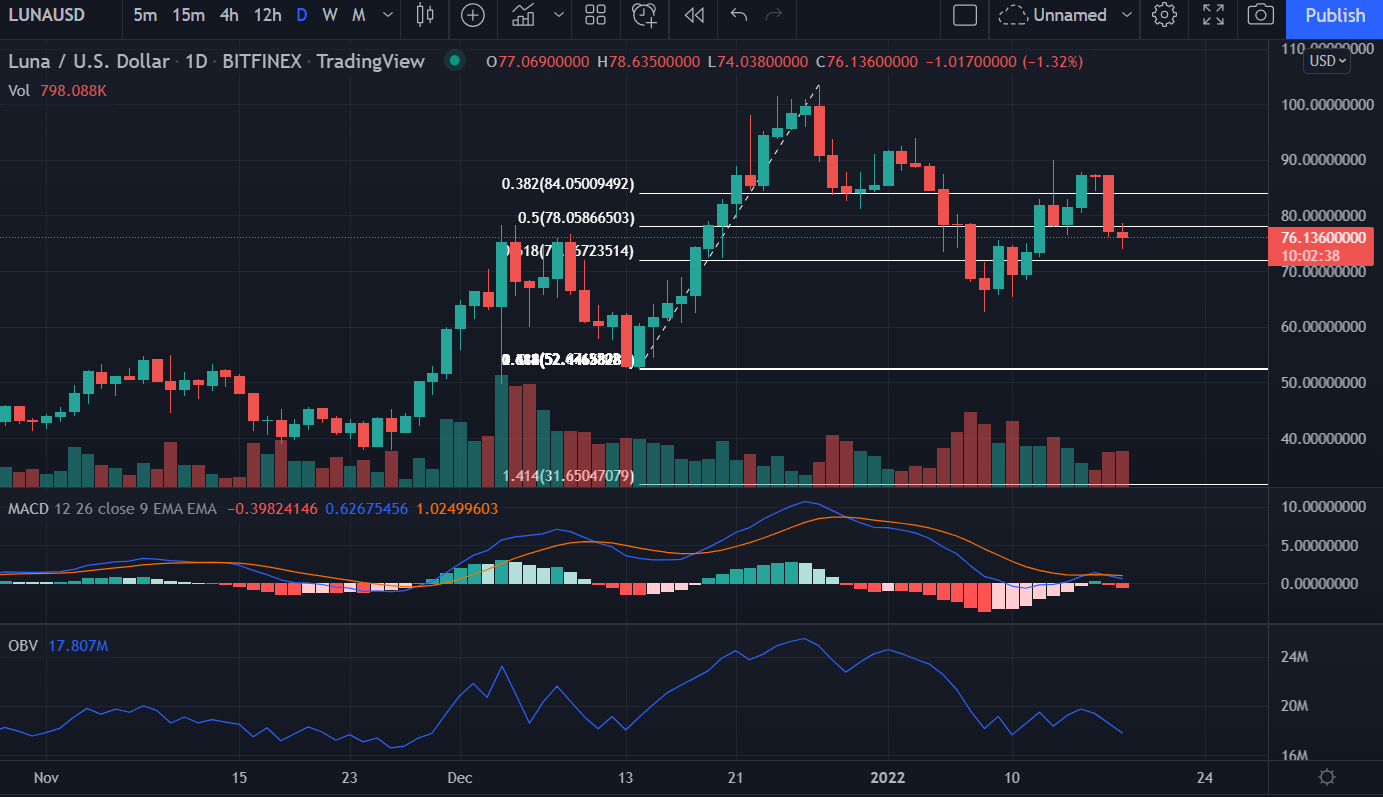Enter fullscreen mode

point(1213,15)
